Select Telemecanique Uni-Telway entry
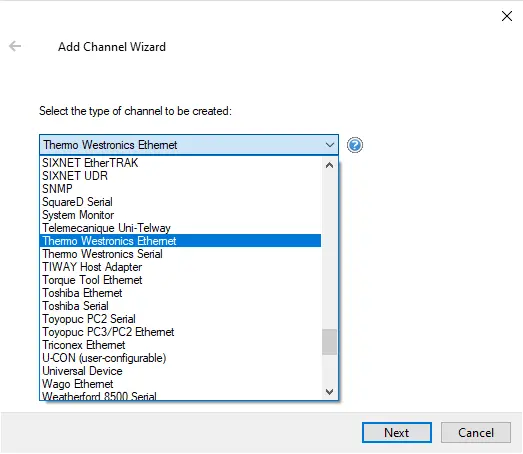This screenshot has width=523, height=454. 180,228
